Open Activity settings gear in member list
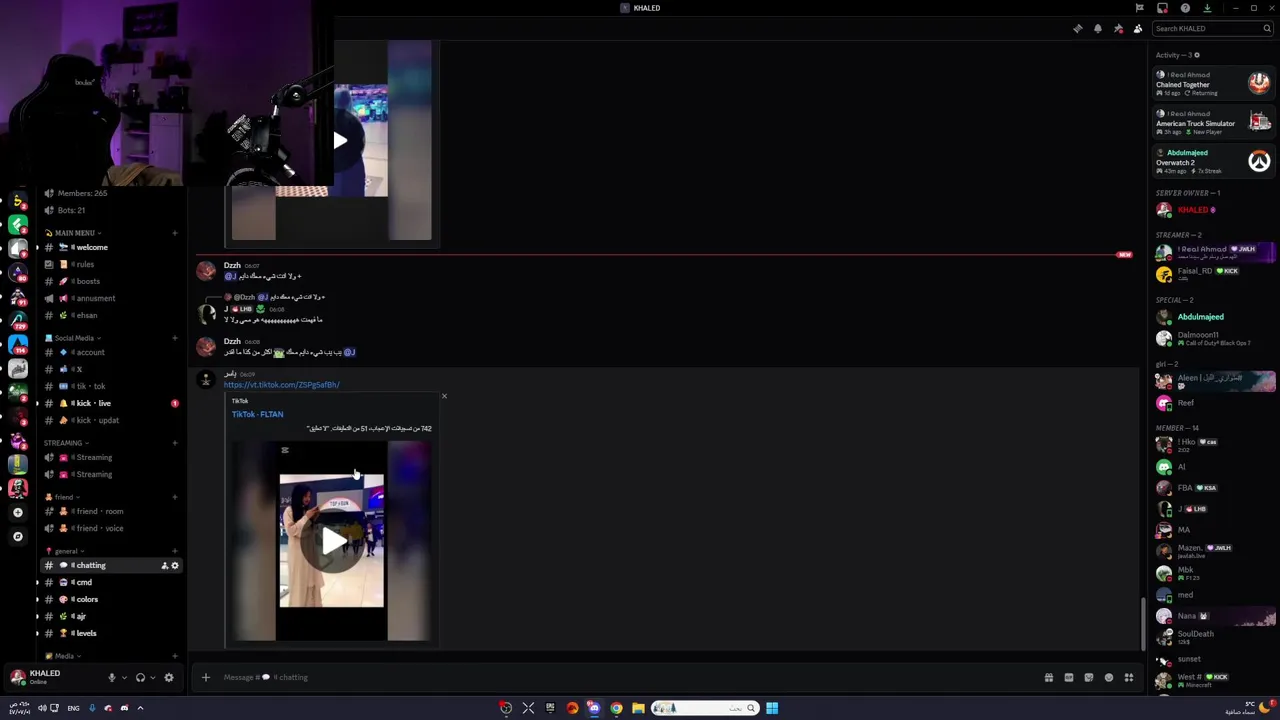Screen dimensions: 1280x720 pos(1197,55)
